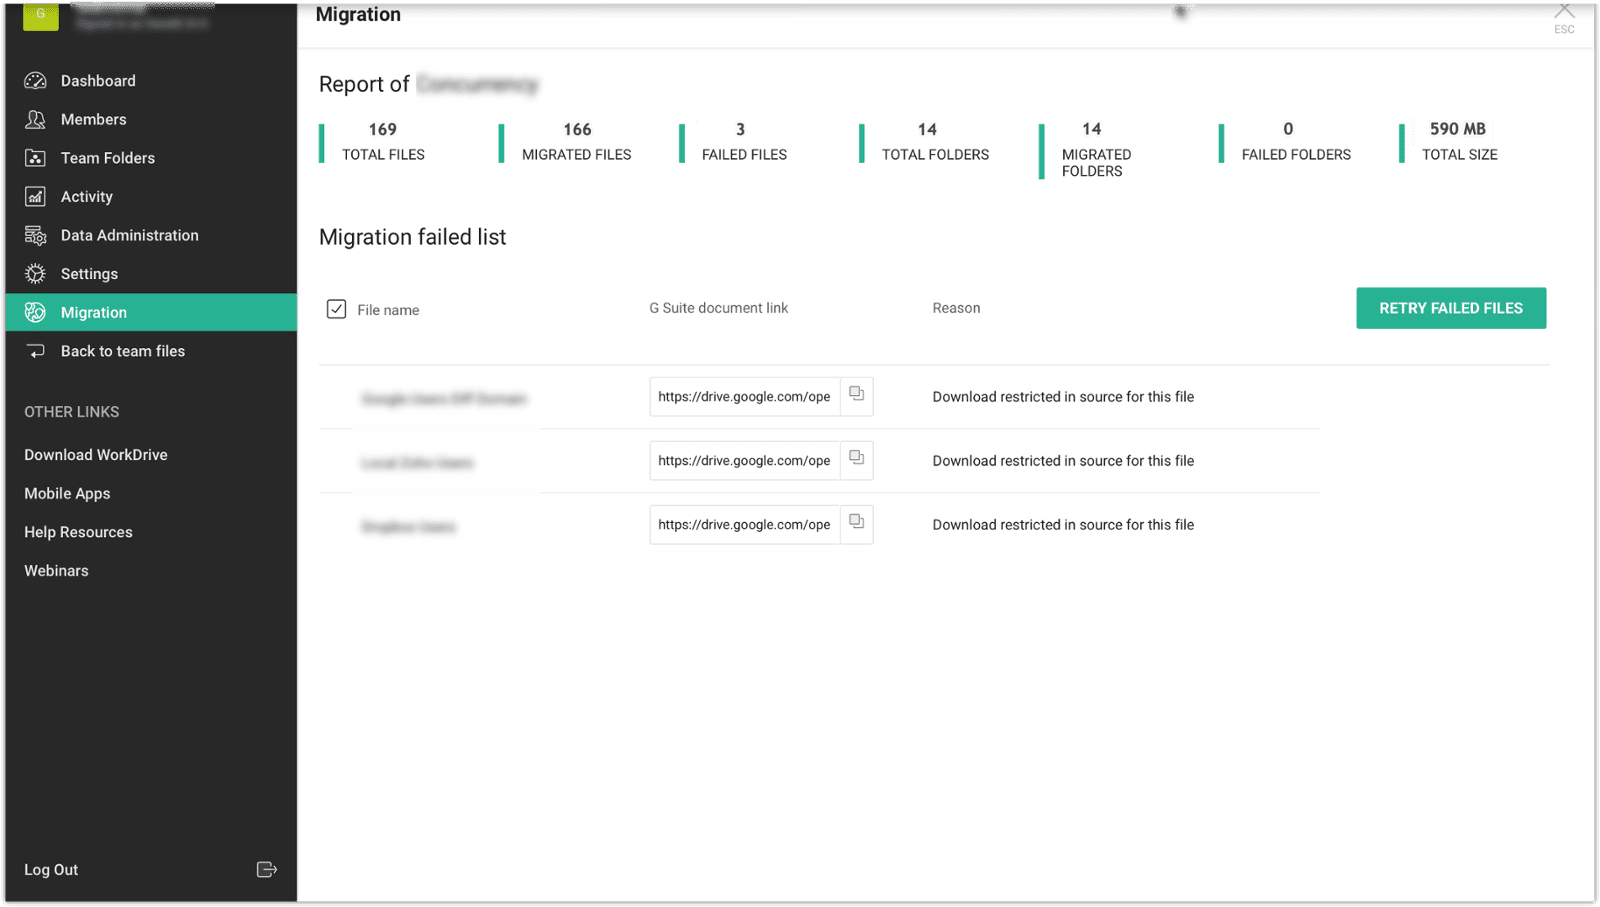Copy the first failed file's Drive link
Viewport: 1600px width, 907px height.
[x=856, y=395]
